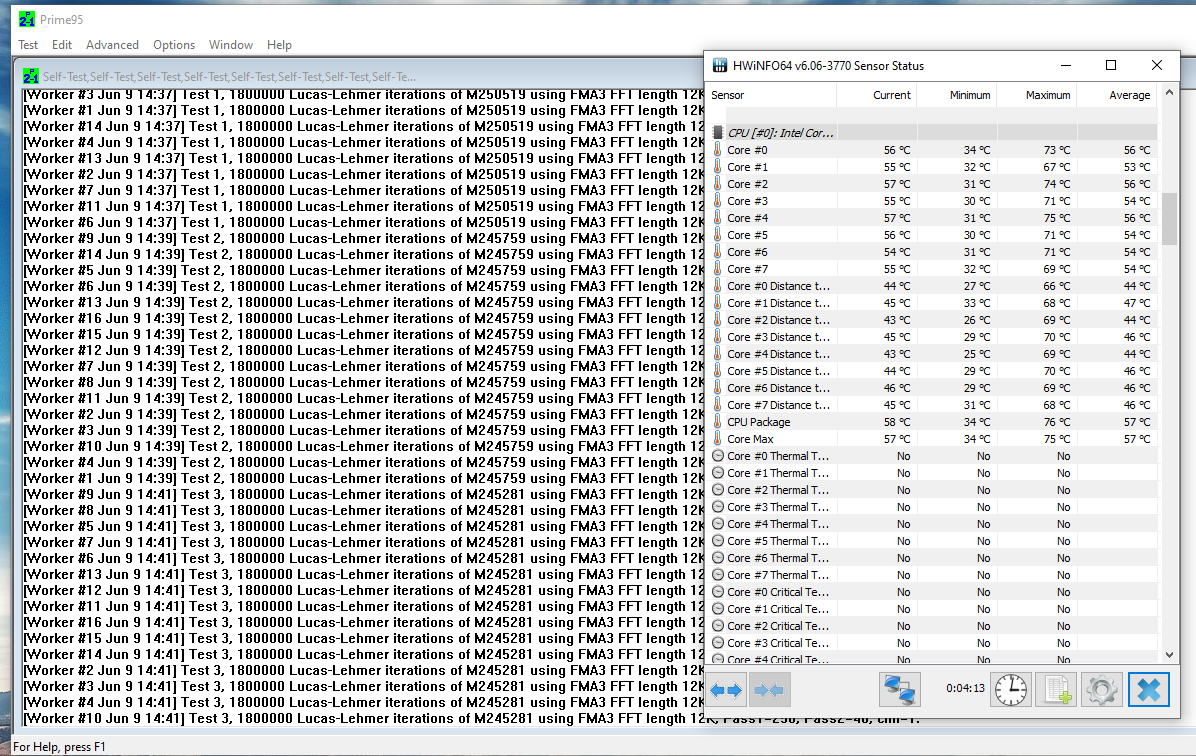
Task: Click the Minimum column header
Action: pyautogui.click(x=956, y=95)
